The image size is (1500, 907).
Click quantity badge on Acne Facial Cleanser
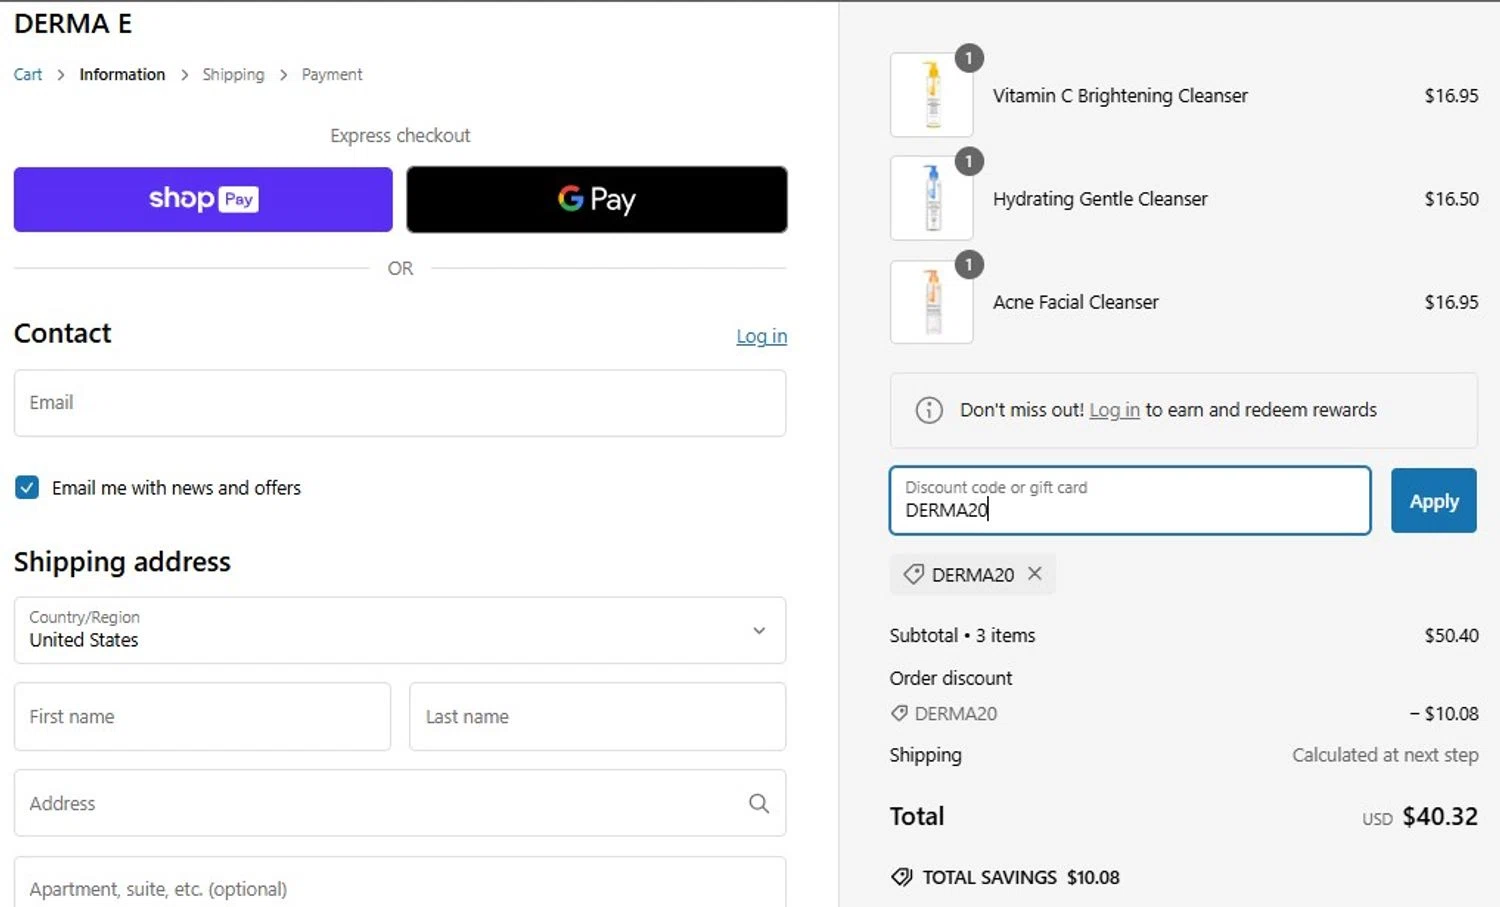pos(969,265)
